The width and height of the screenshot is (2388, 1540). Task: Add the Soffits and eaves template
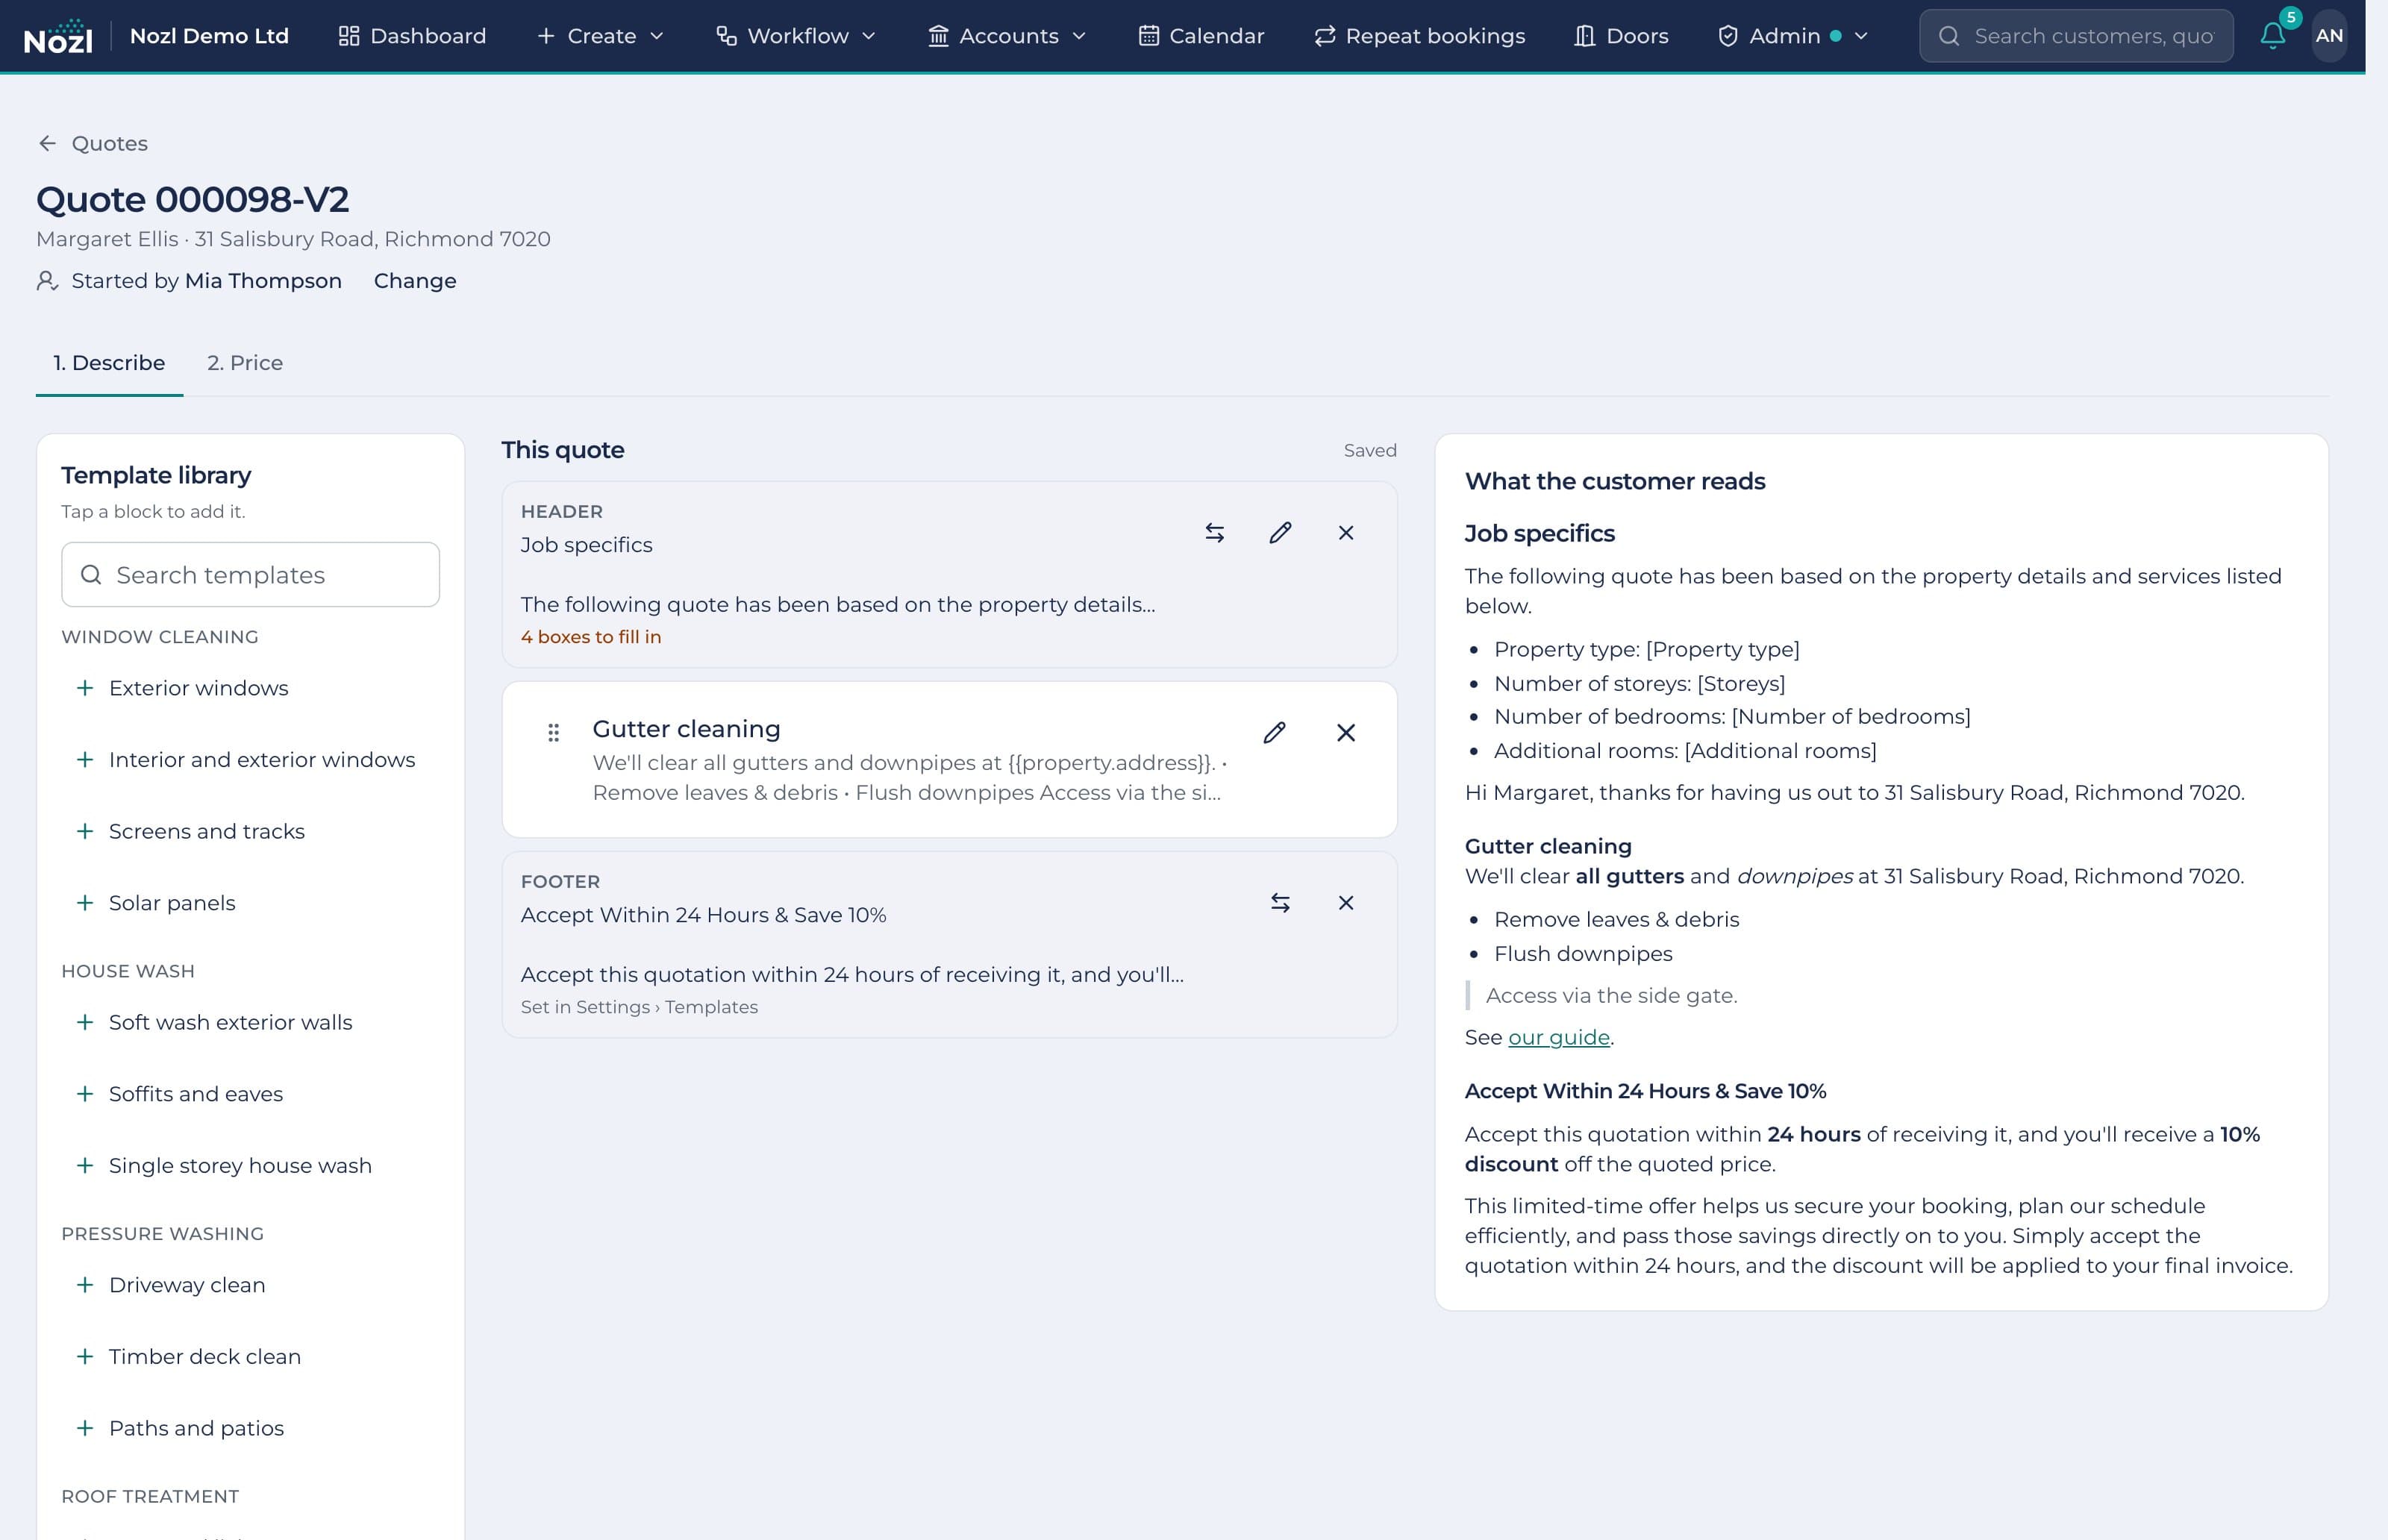tap(250, 1094)
